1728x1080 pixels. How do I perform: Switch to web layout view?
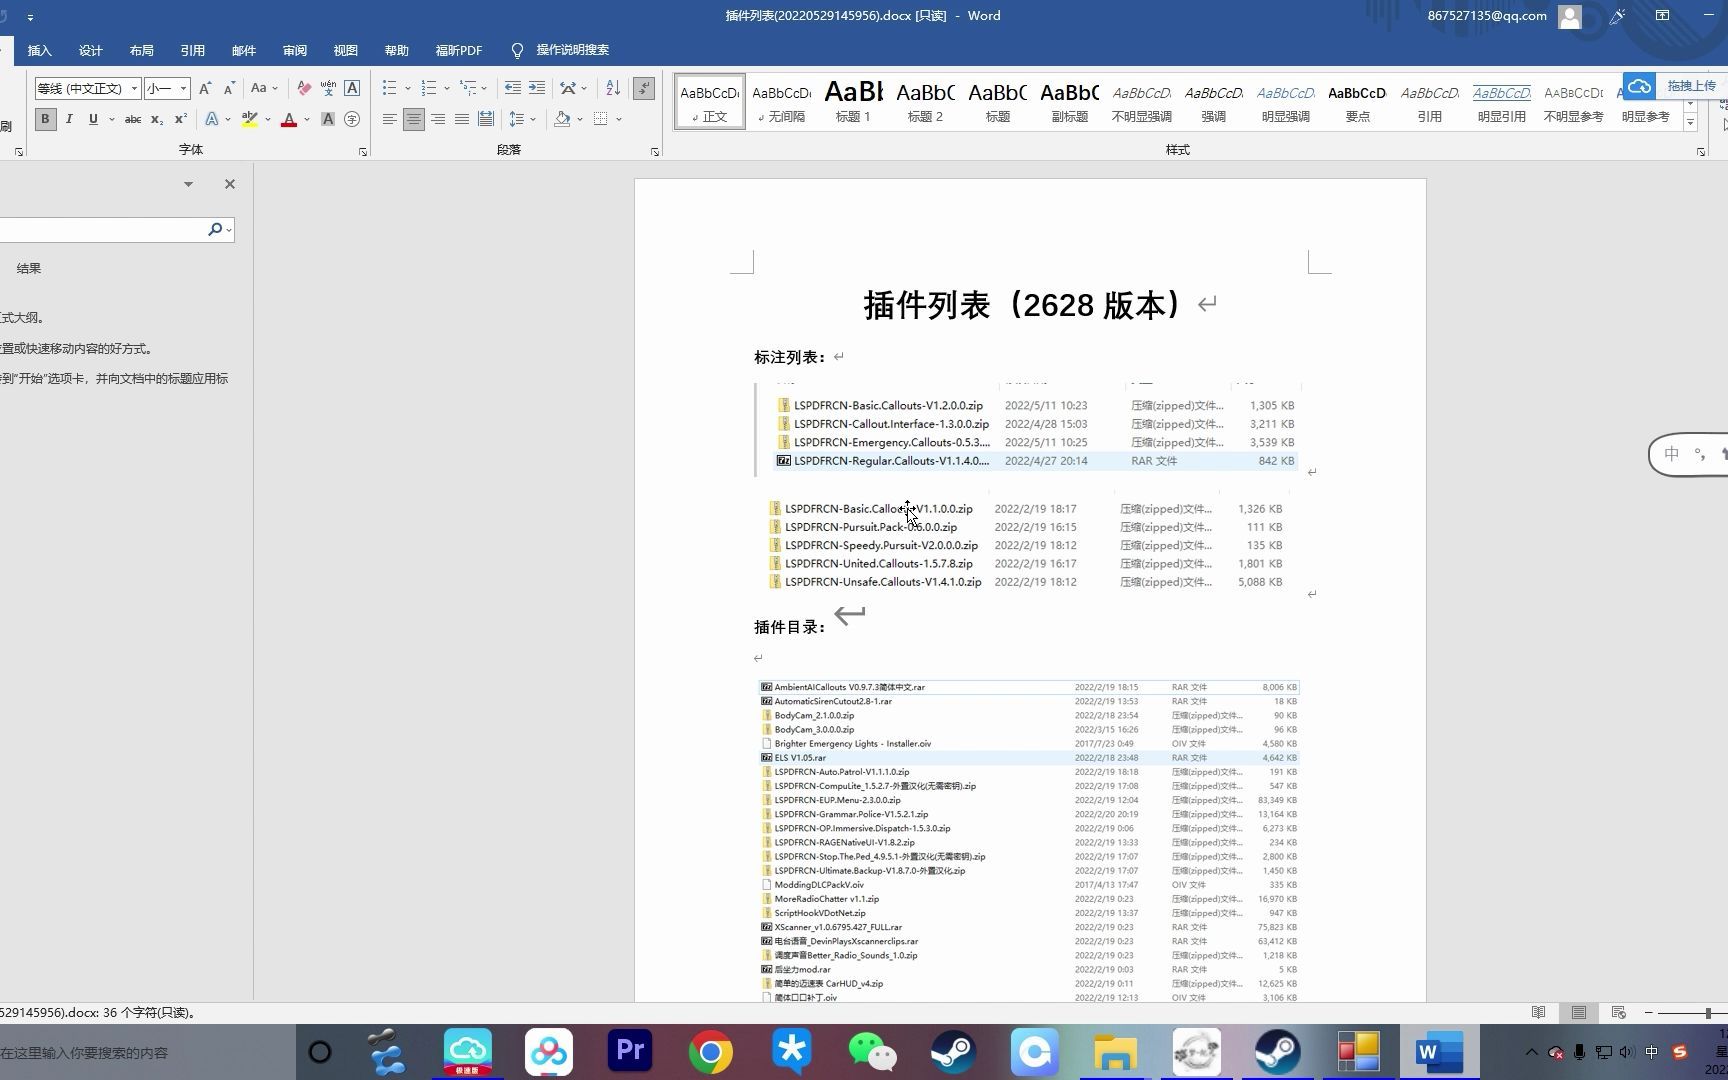[1619, 1013]
